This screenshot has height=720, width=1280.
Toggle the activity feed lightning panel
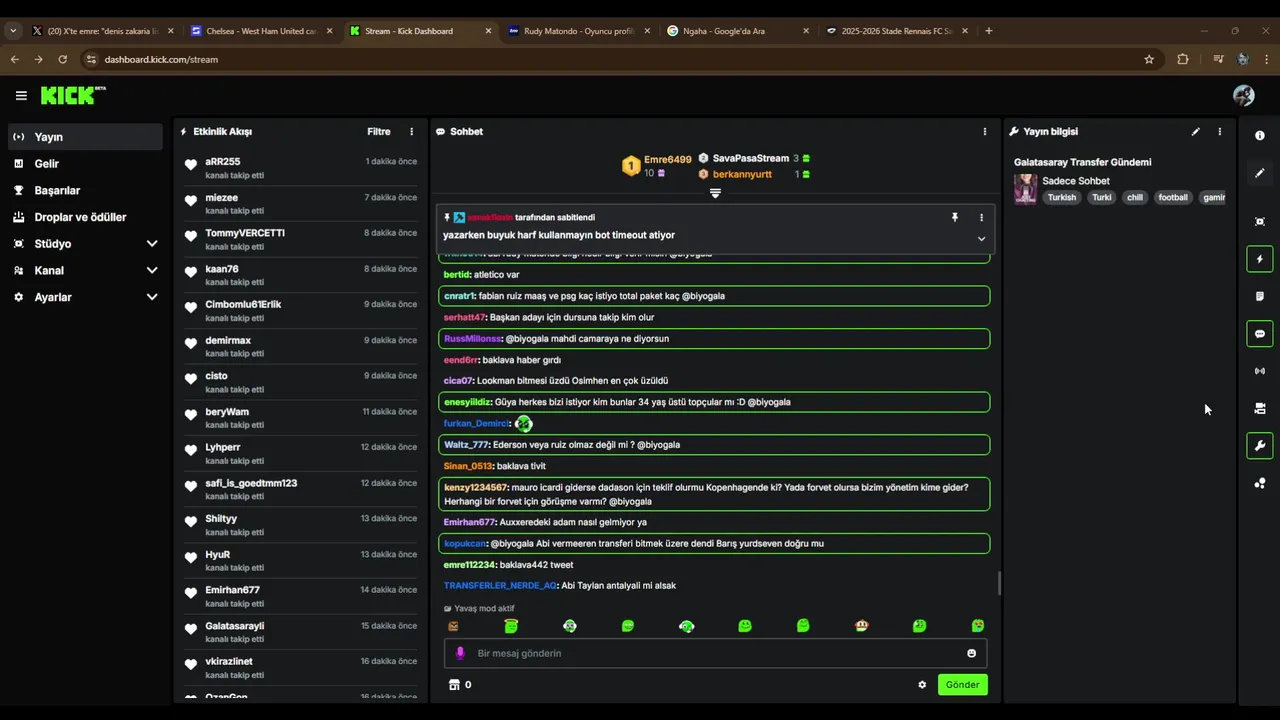(1260, 259)
